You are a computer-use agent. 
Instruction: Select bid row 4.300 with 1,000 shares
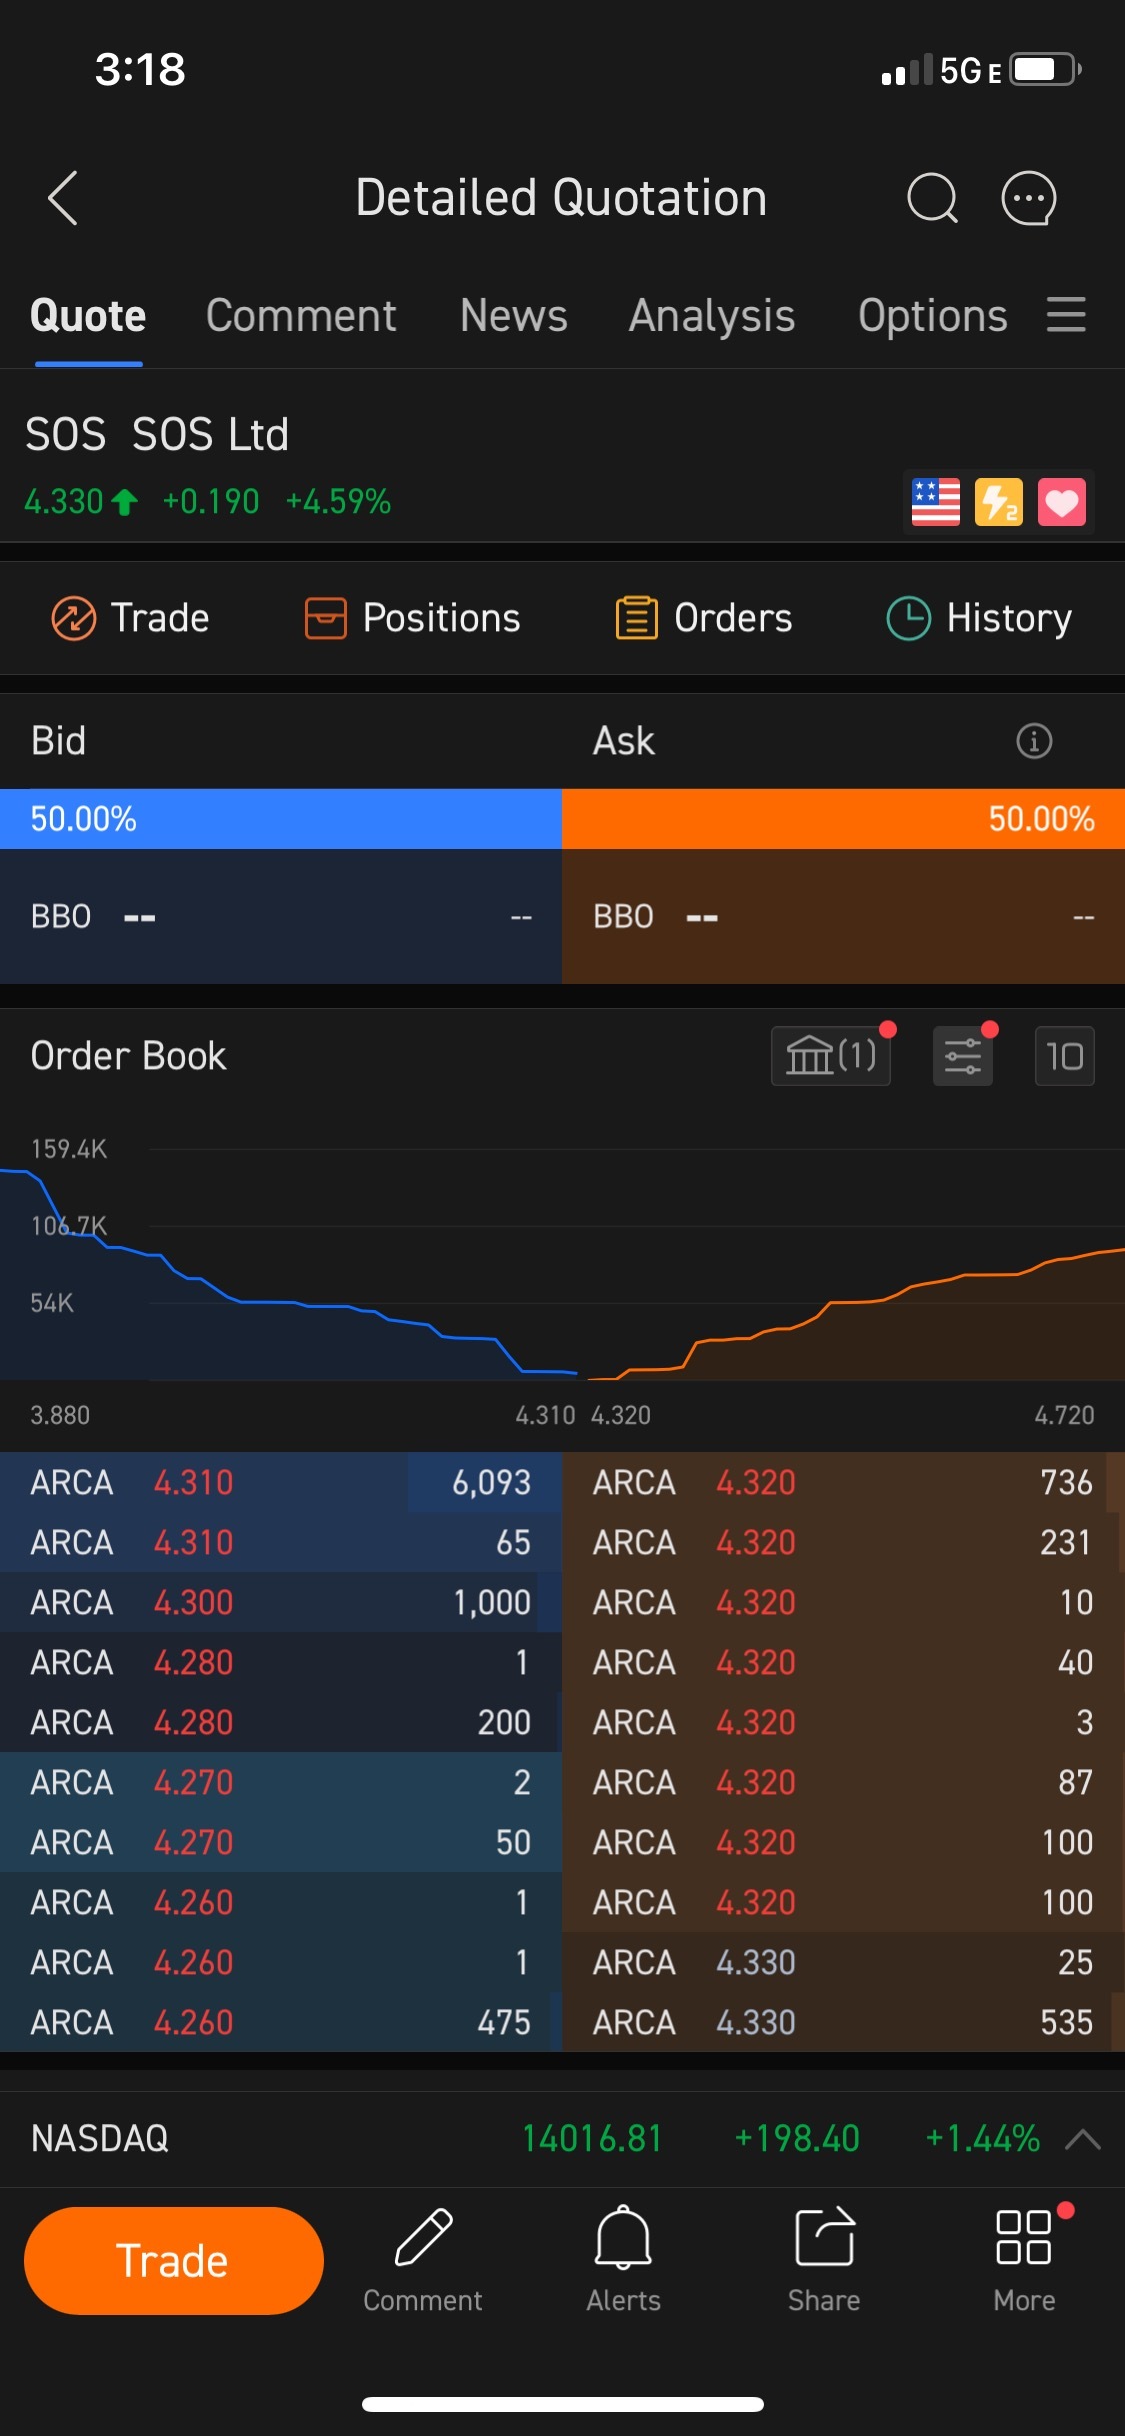281,1602
